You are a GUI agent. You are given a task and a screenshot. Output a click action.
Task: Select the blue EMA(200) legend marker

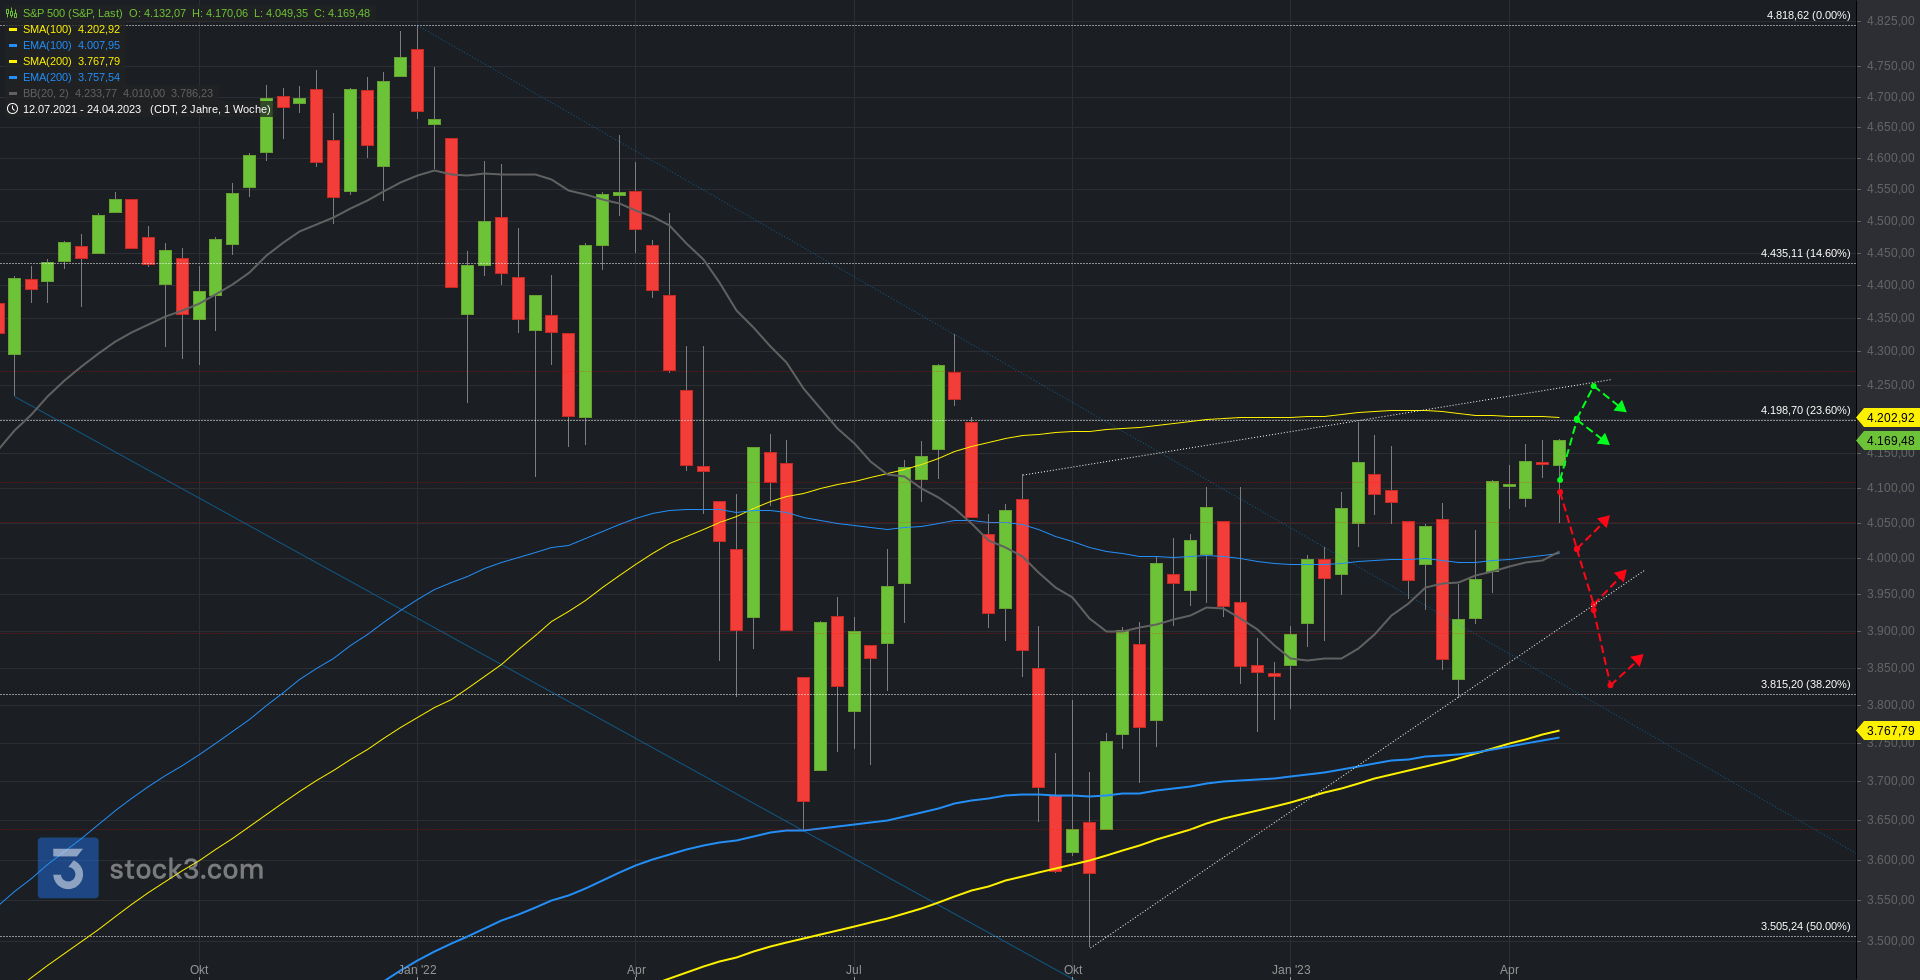(13, 78)
